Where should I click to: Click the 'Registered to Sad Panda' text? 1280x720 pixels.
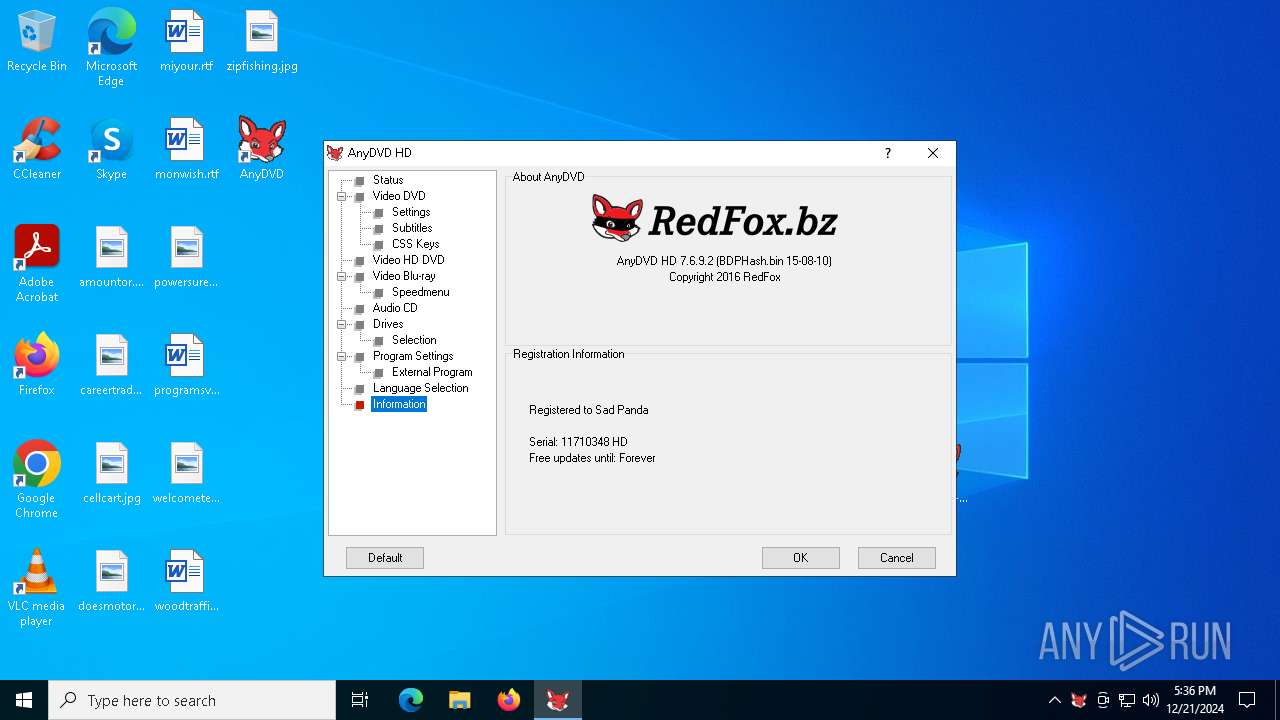[589, 410]
